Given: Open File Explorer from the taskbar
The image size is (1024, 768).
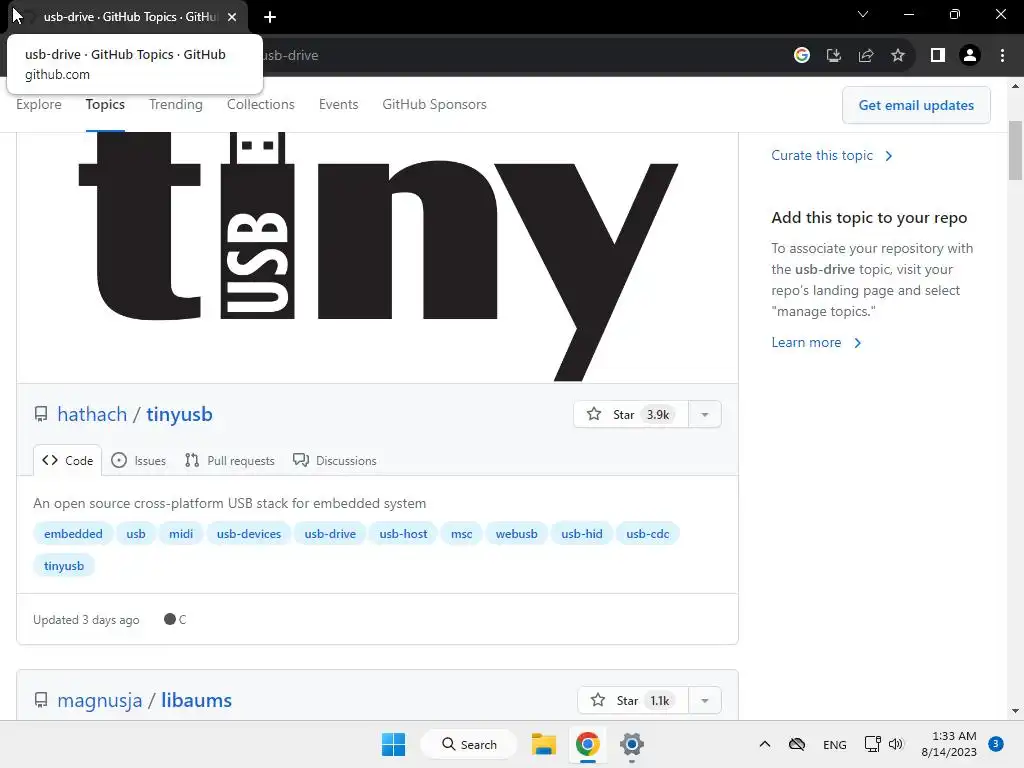Looking at the screenshot, I should click(x=543, y=744).
